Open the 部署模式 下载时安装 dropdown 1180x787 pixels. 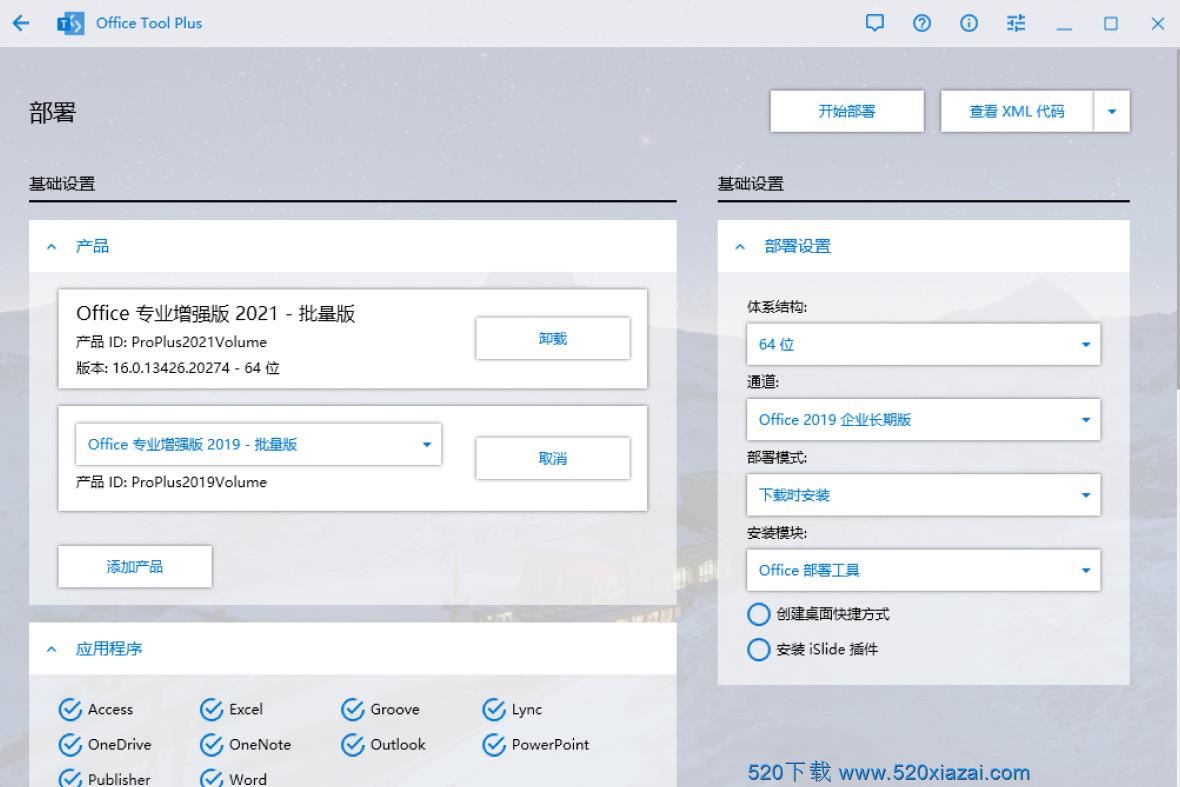[x=923, y=494]
